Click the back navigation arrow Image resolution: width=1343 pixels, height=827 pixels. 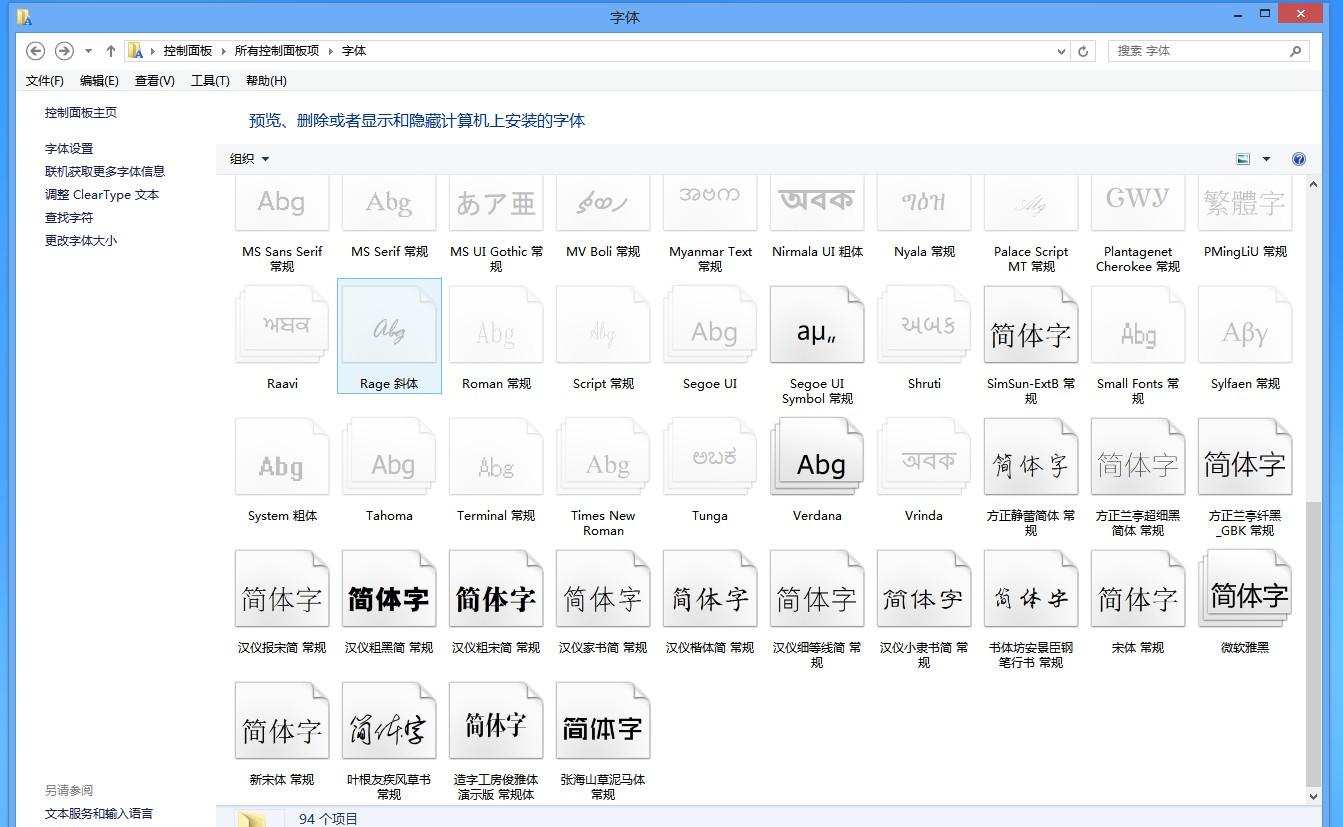35,50
